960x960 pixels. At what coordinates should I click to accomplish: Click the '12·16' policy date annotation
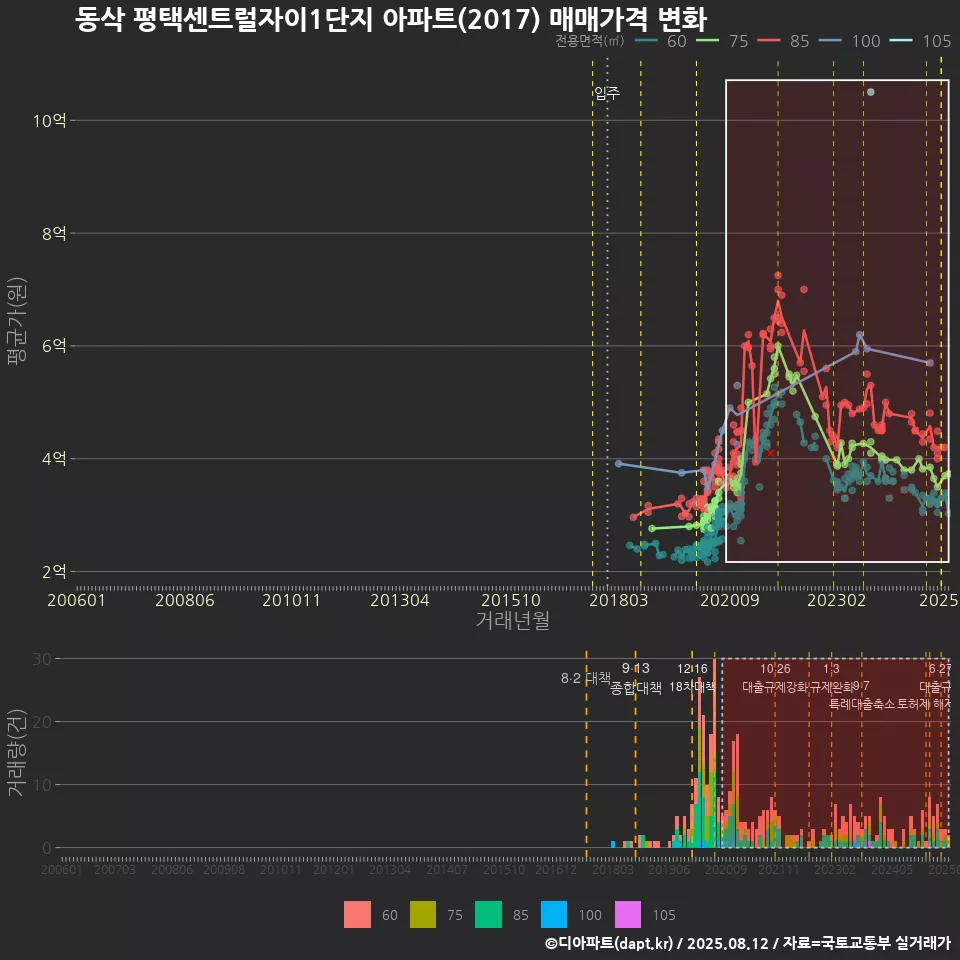click(692, 669)
